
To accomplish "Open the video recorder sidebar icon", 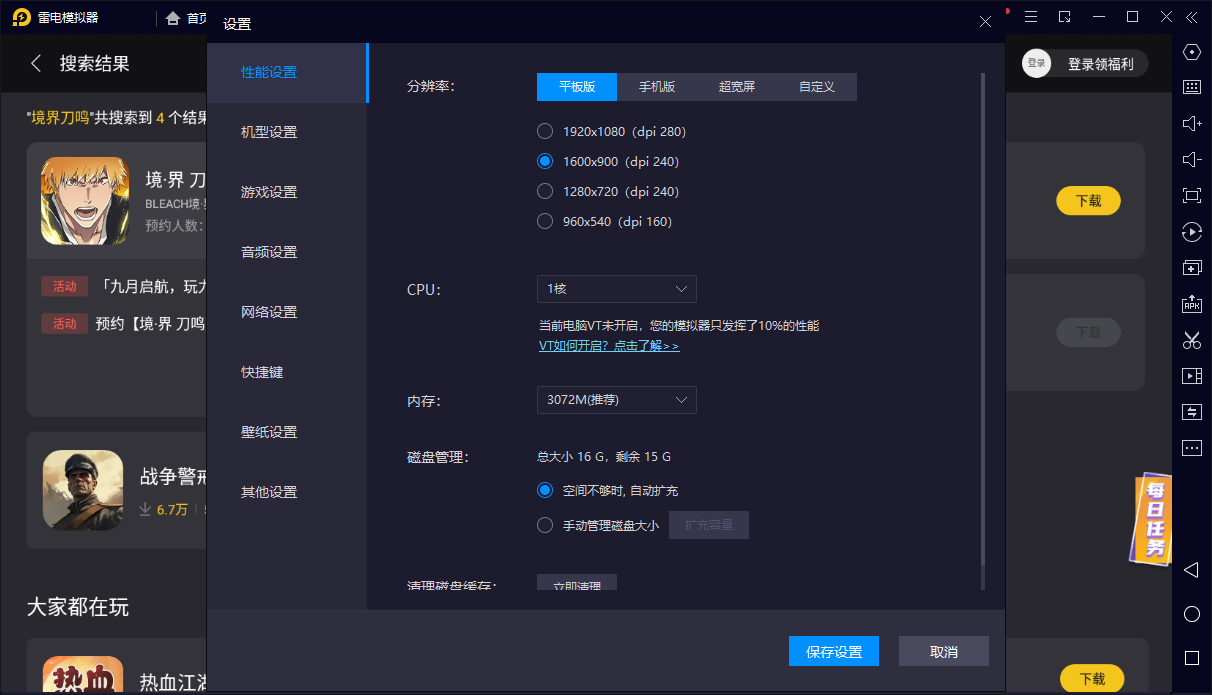I will tap(1191, 376).
